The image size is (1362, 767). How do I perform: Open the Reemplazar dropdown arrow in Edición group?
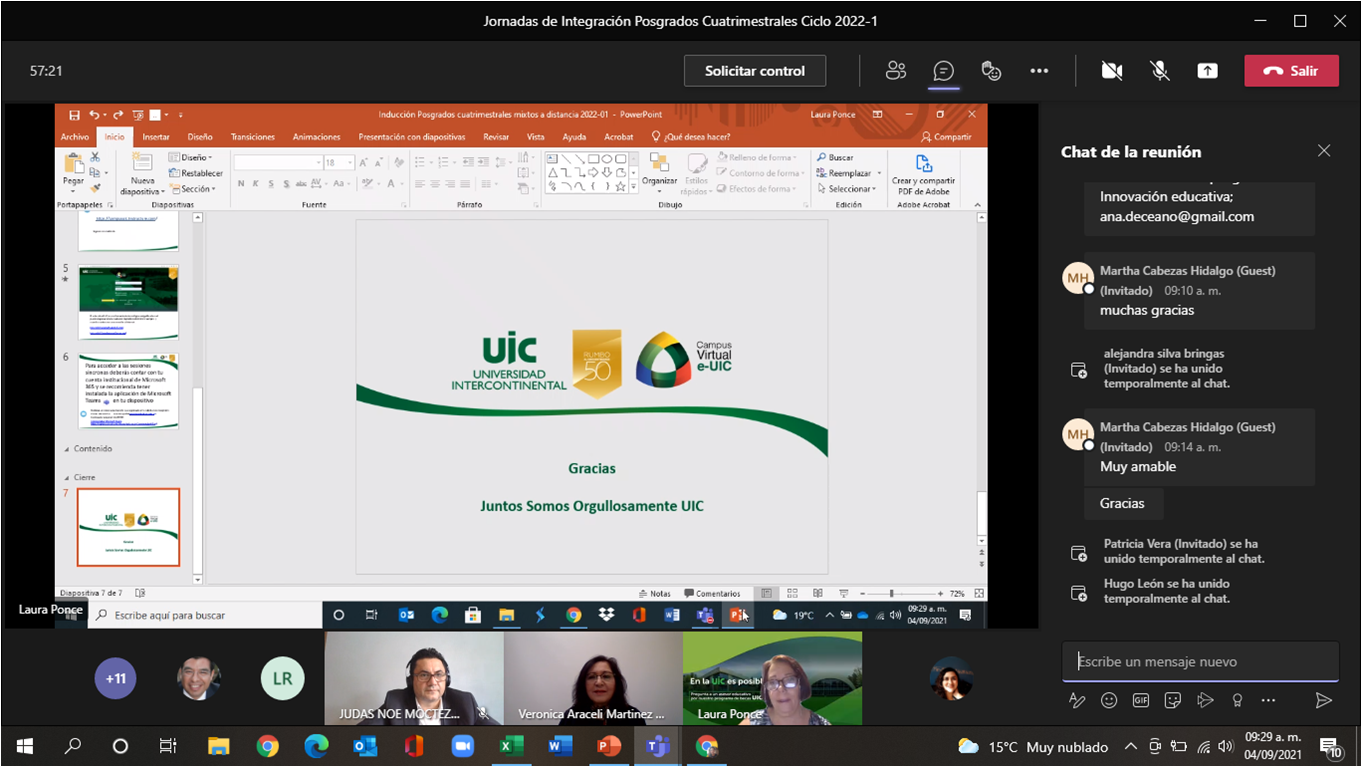(879, 173)
